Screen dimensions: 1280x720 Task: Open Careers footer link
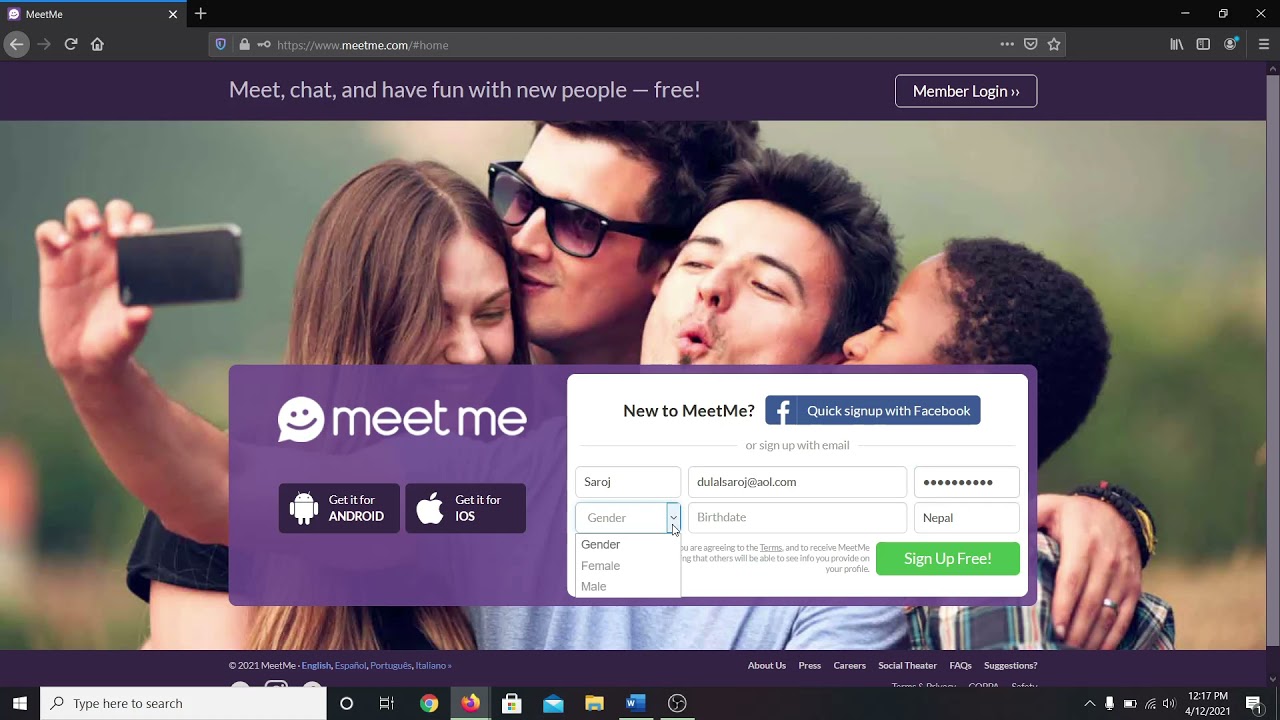(850, 666)
